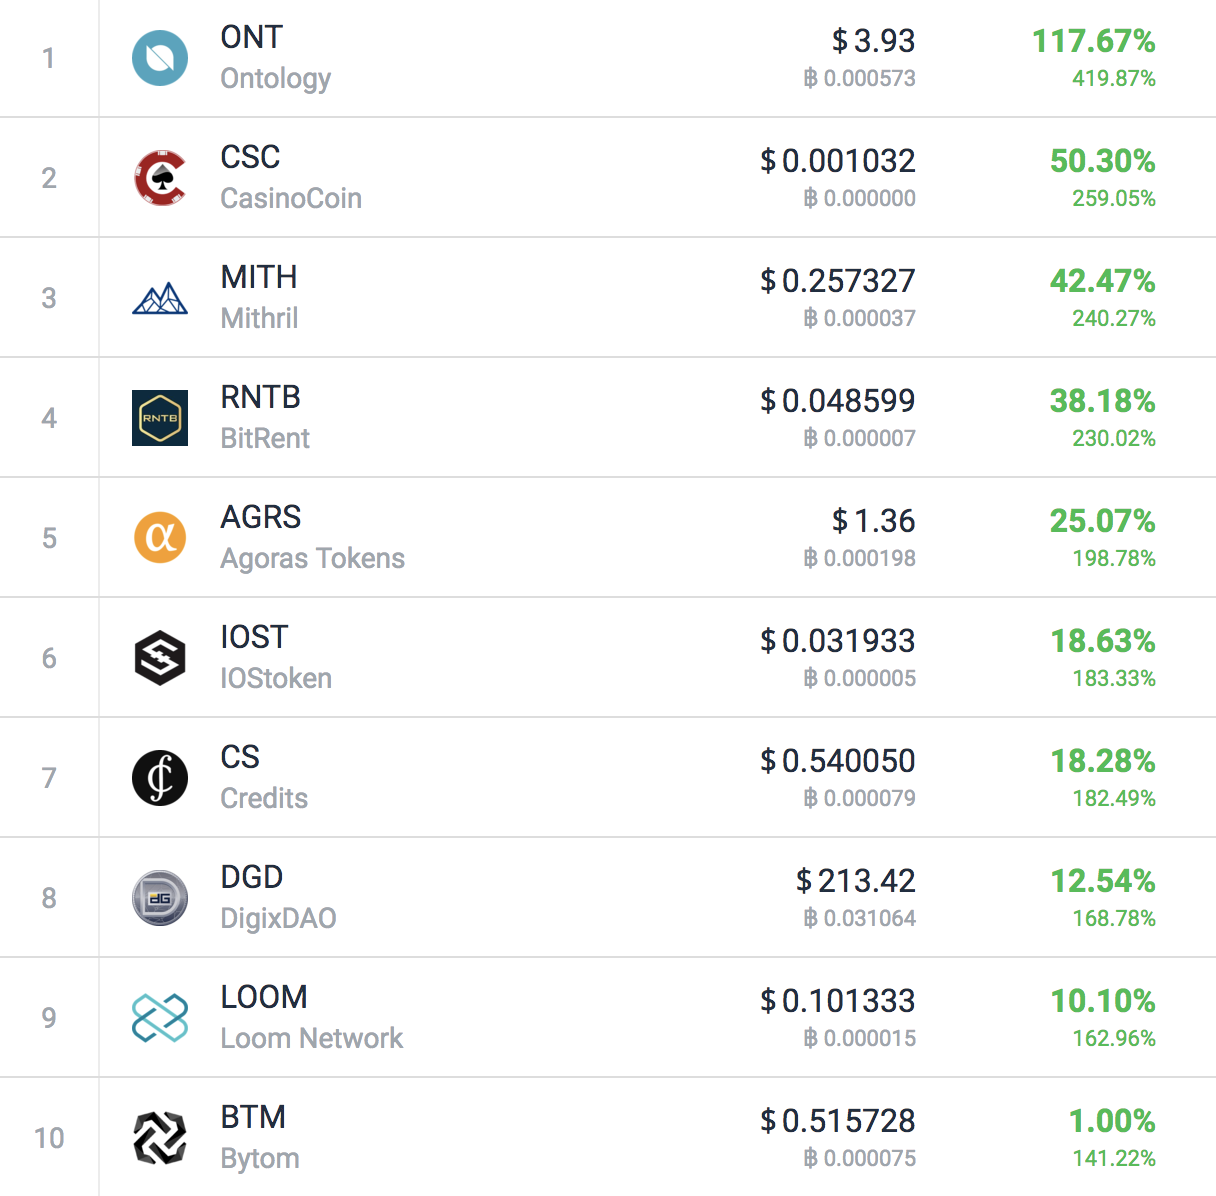Click the Loom Network teal logo
Screen dimensions: 1216x1196
tap(160, 1018)
